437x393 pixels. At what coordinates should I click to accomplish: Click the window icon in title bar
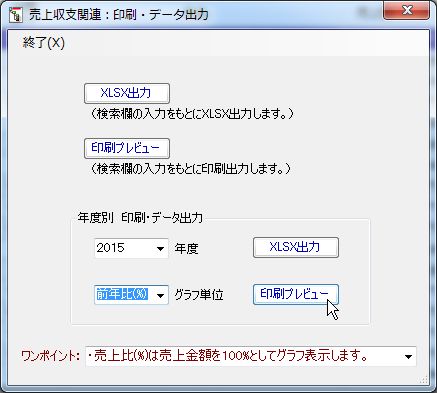coord(15,15)
